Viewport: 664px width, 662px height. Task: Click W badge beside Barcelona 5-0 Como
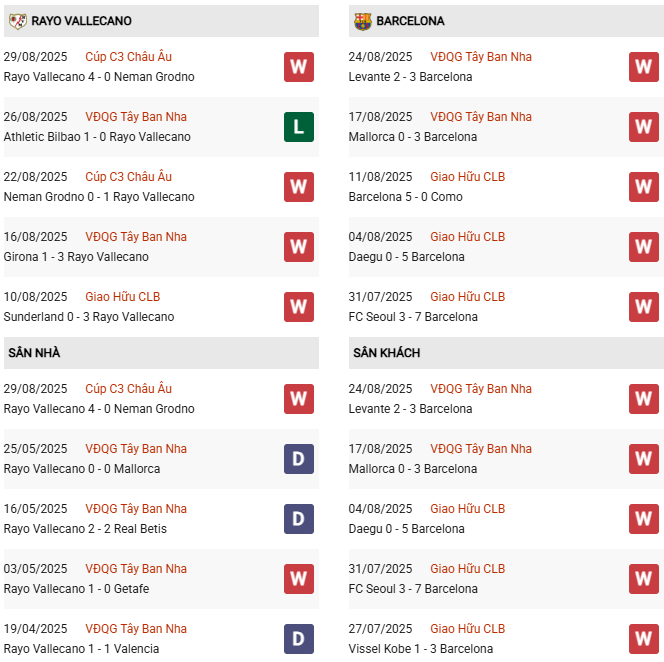[x=643, y=187]
